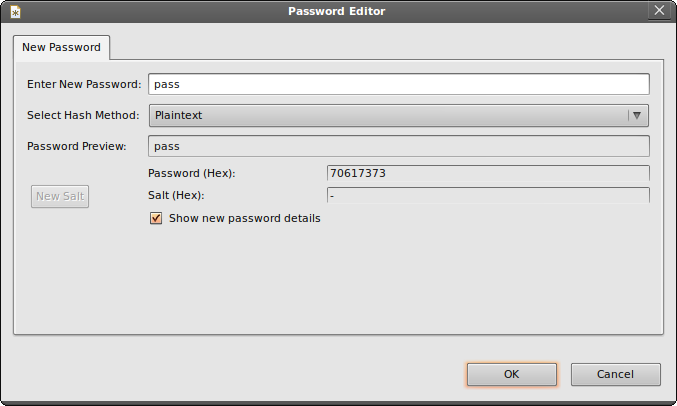
Task: Click the hash method dropdown arrow
Action: [x=637, y=115]
